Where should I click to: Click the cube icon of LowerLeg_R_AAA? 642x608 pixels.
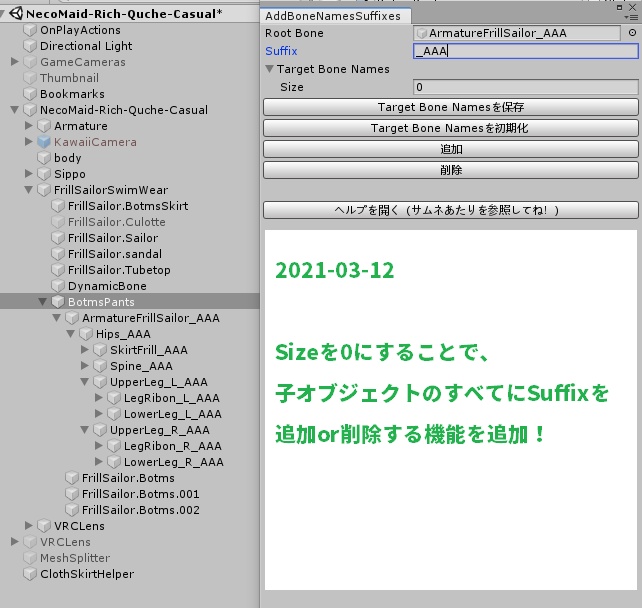pyautogui.click(x=114, y=462)
